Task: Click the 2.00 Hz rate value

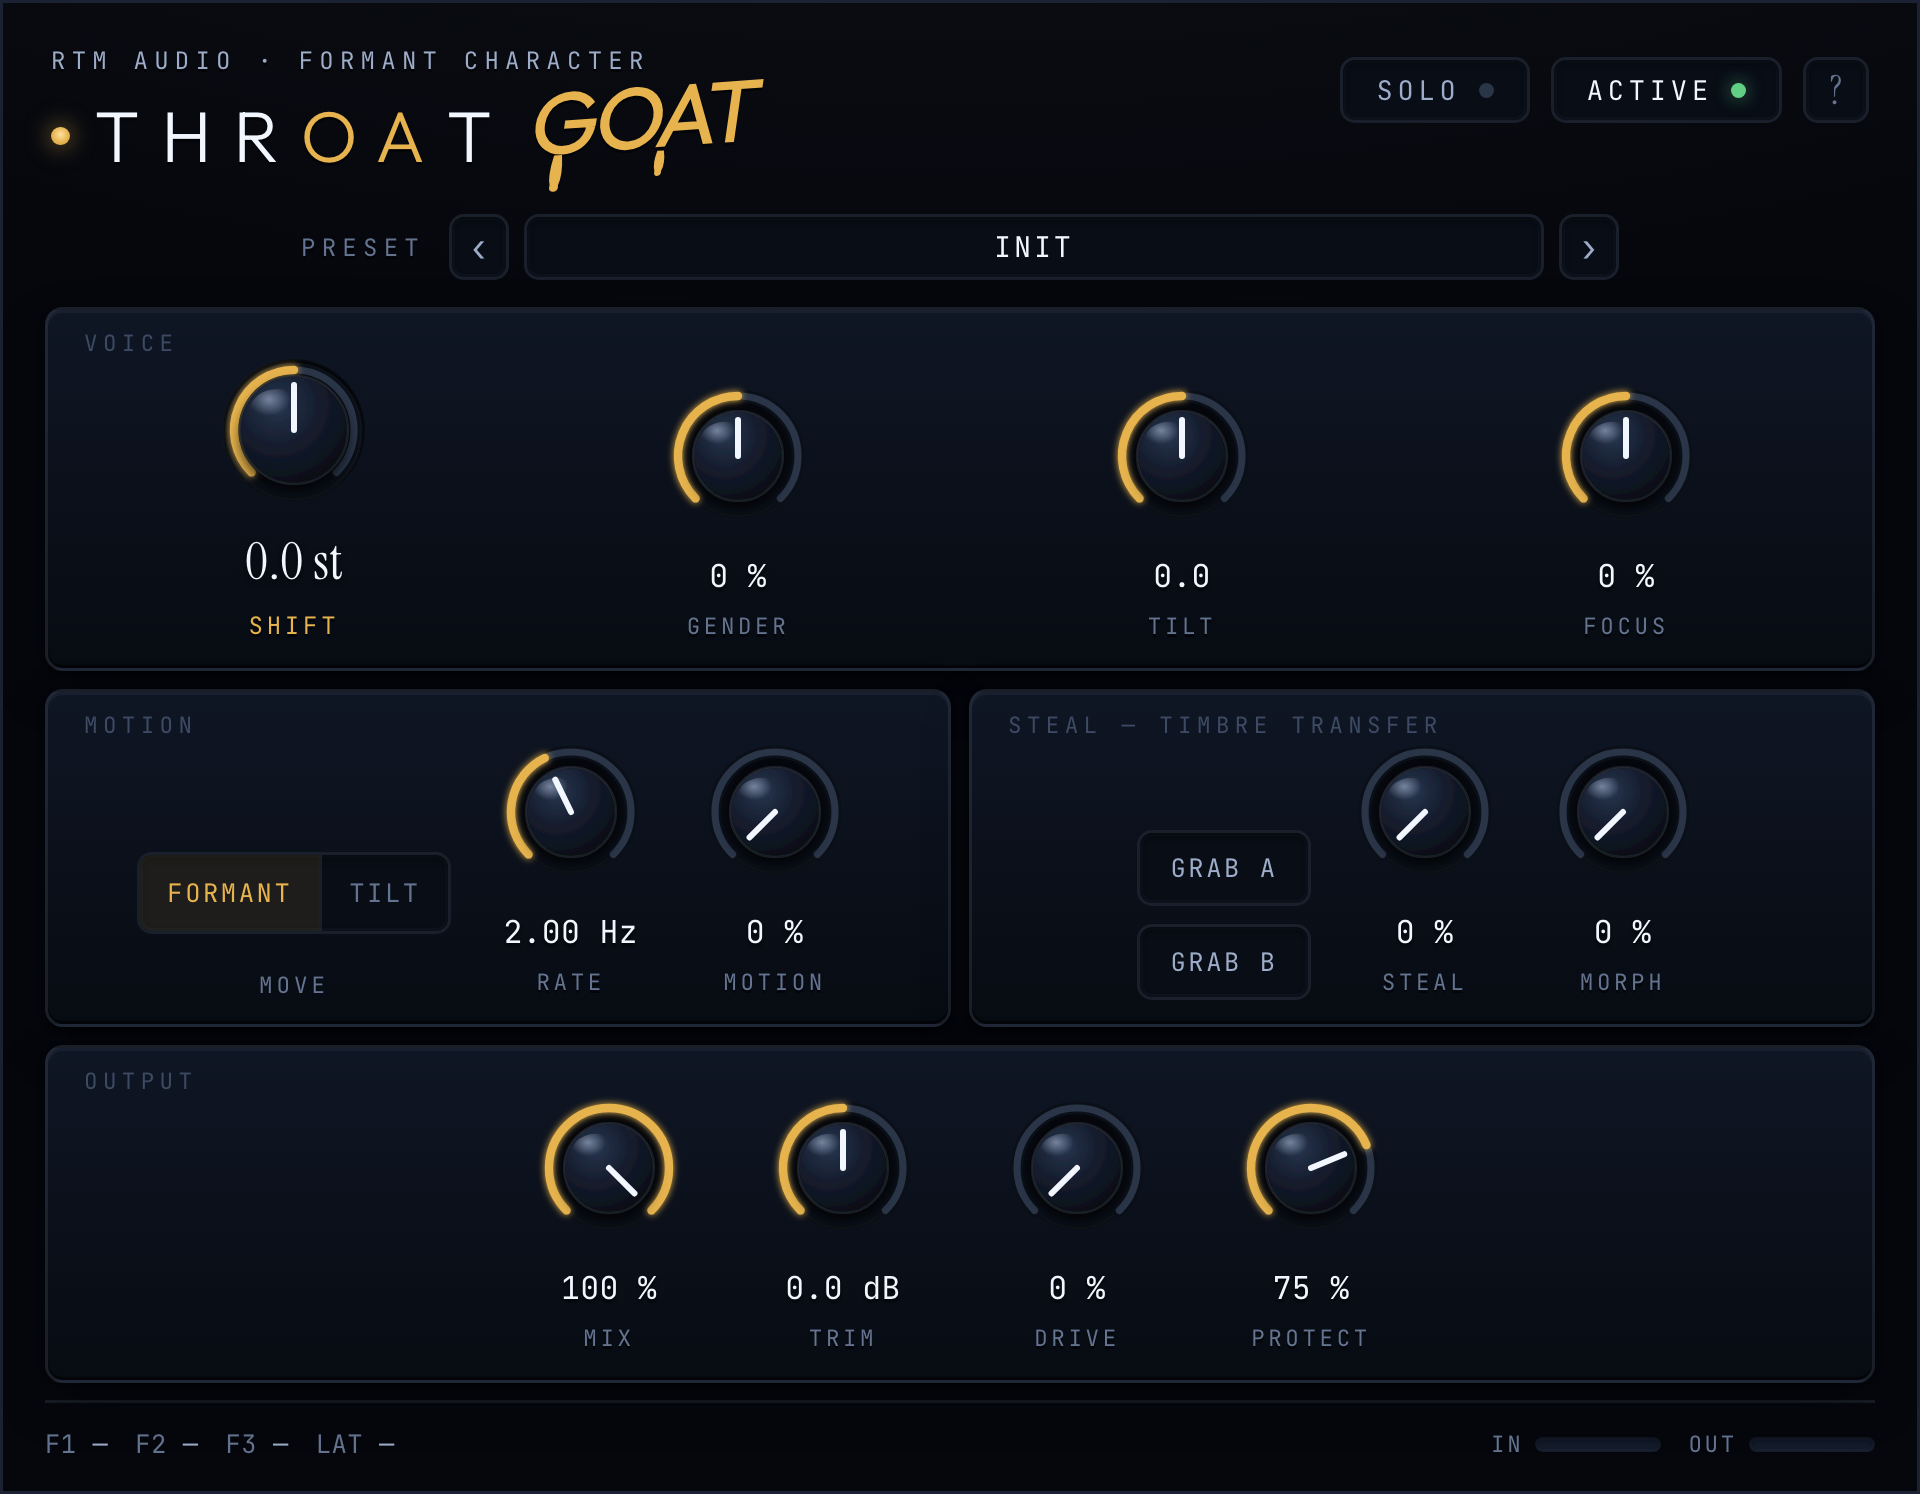Action: 570,932
